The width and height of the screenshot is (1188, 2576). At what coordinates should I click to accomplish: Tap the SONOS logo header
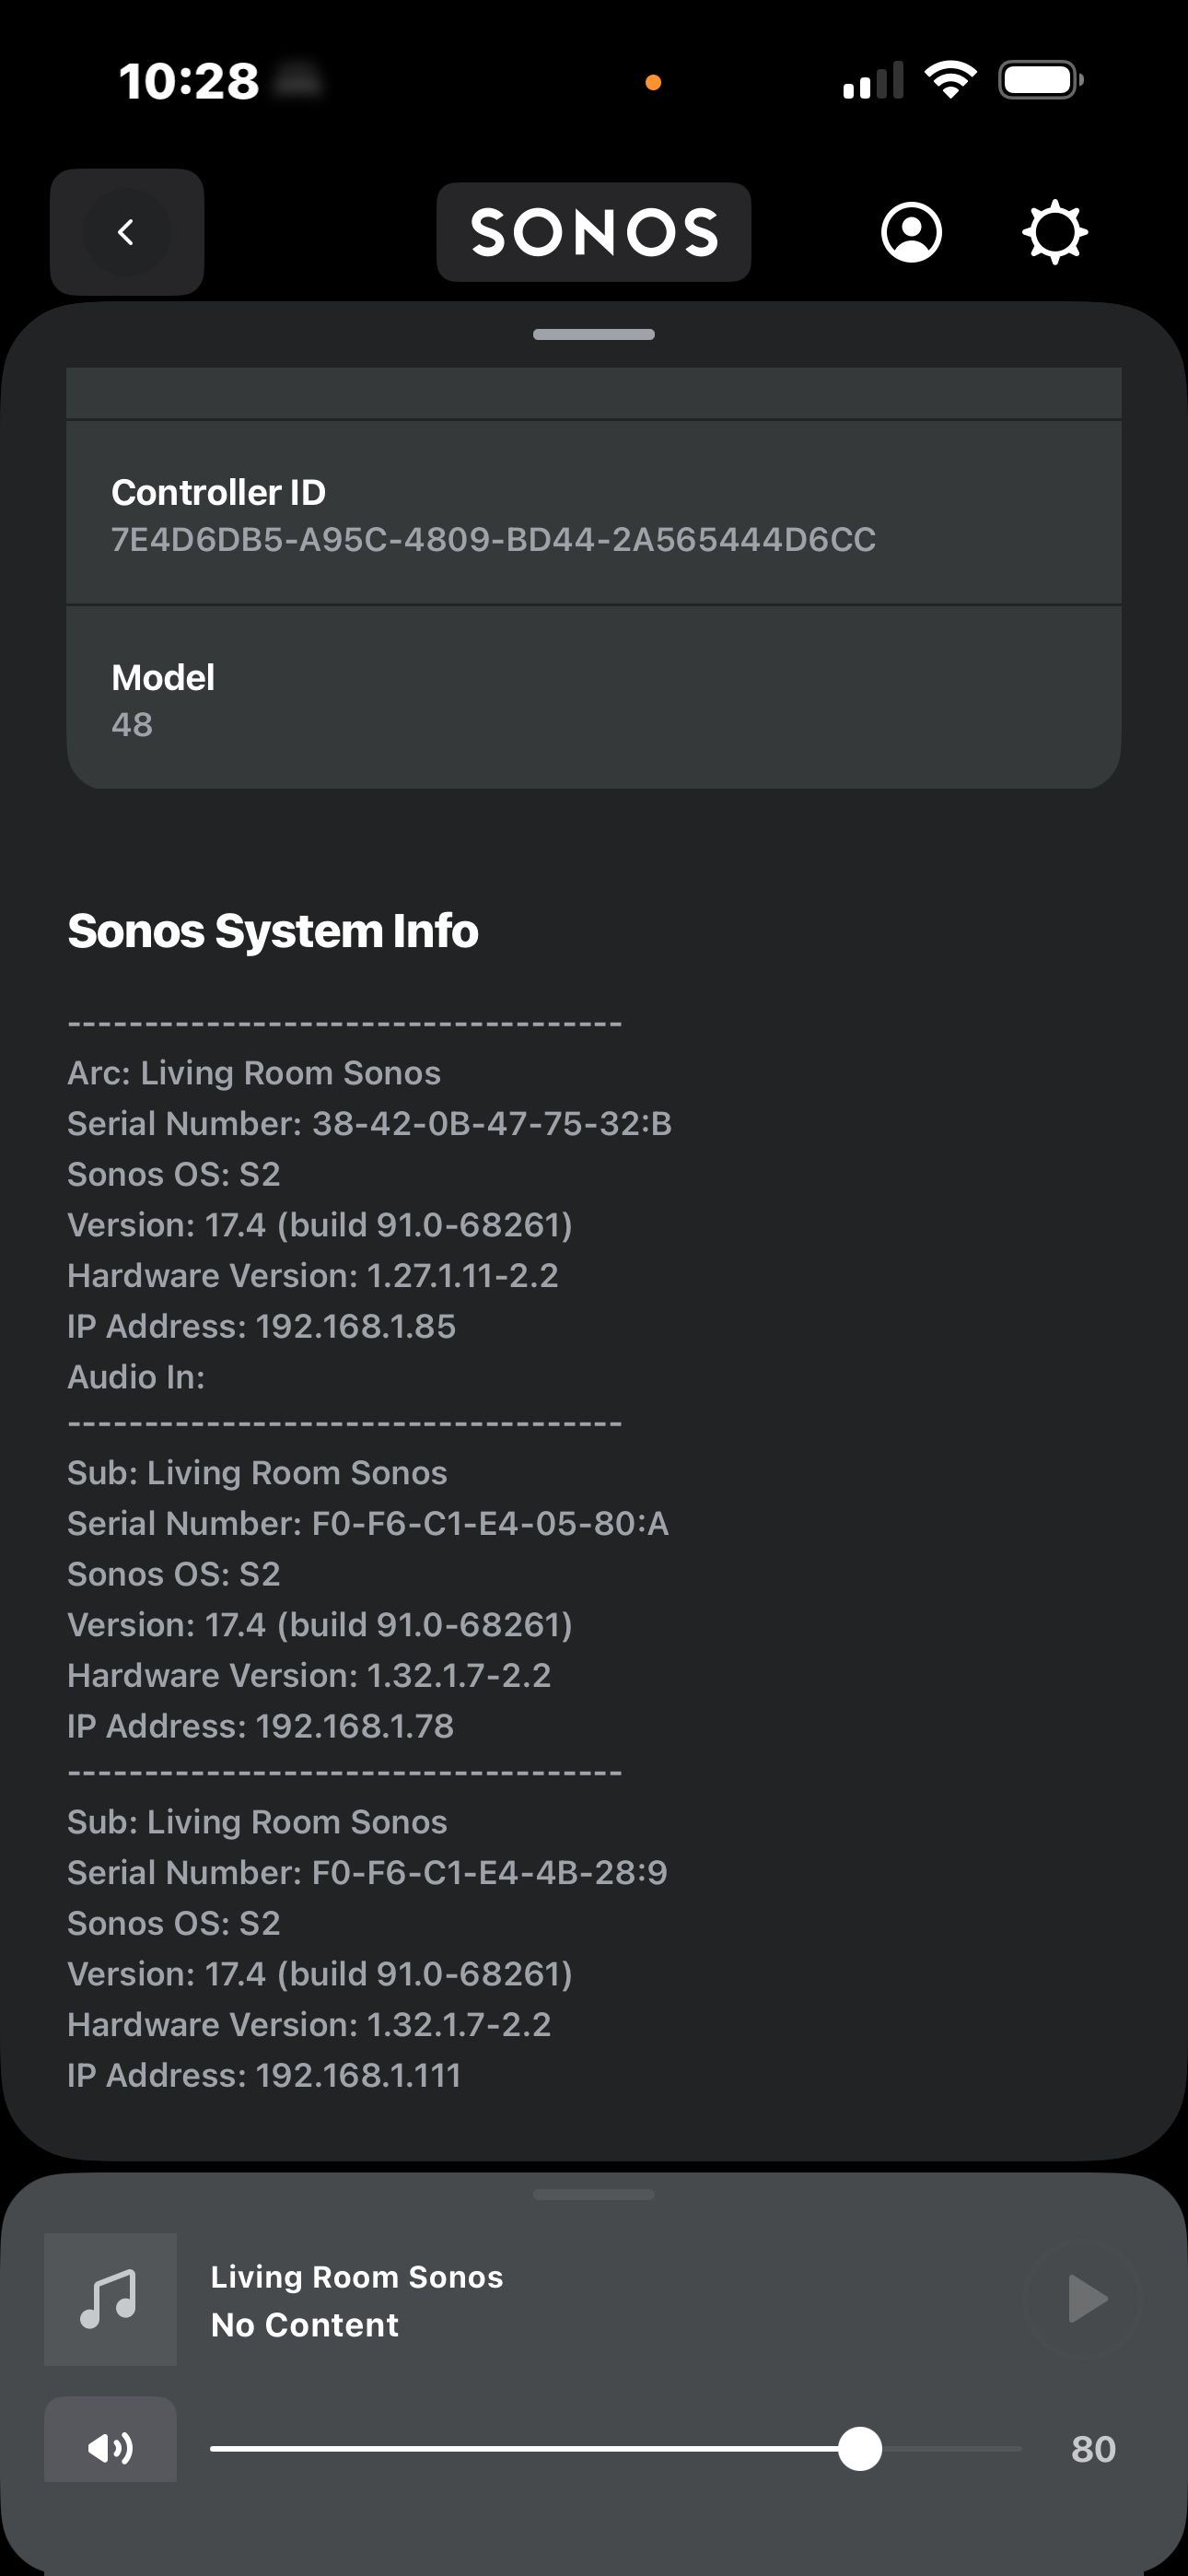pyautogui.click(x=594, y=232)
